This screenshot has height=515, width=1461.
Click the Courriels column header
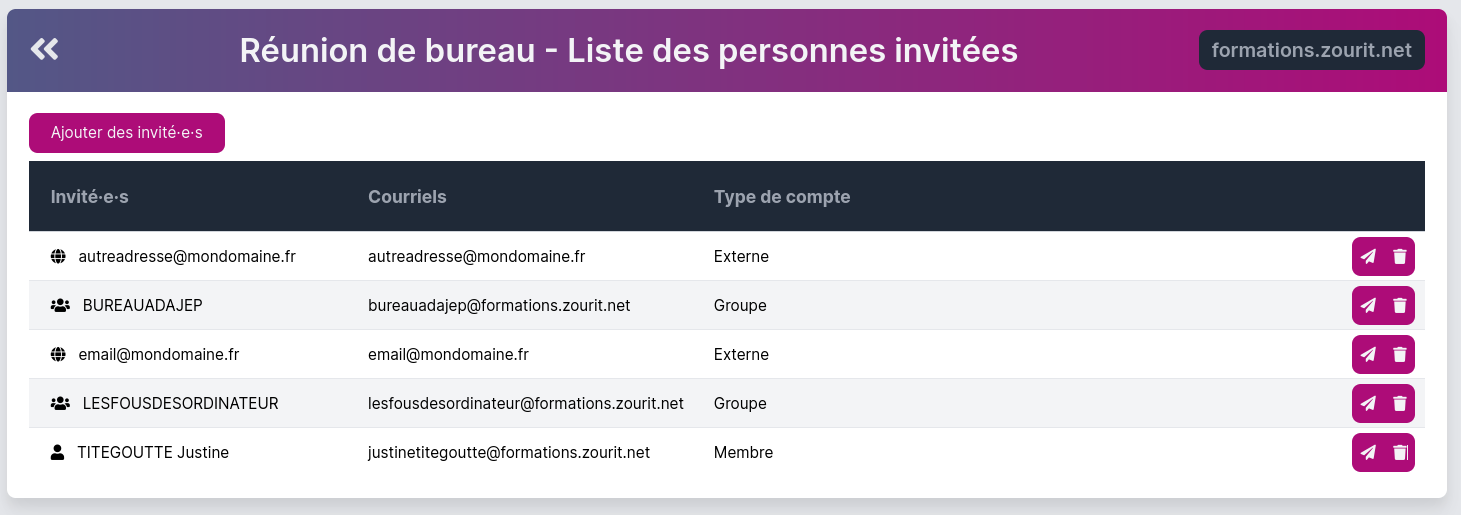pos(407,197)
